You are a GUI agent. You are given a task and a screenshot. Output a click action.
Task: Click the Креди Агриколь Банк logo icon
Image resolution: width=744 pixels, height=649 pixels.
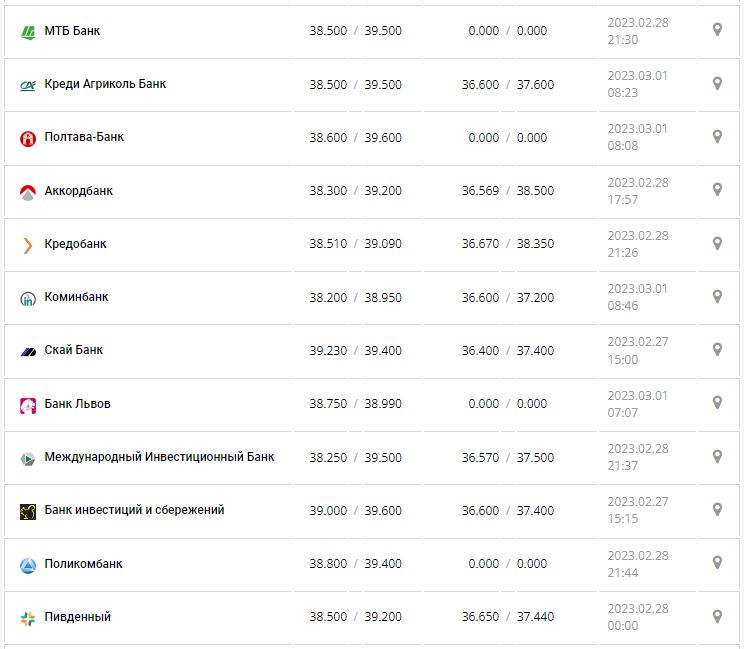tap(28, 85)
